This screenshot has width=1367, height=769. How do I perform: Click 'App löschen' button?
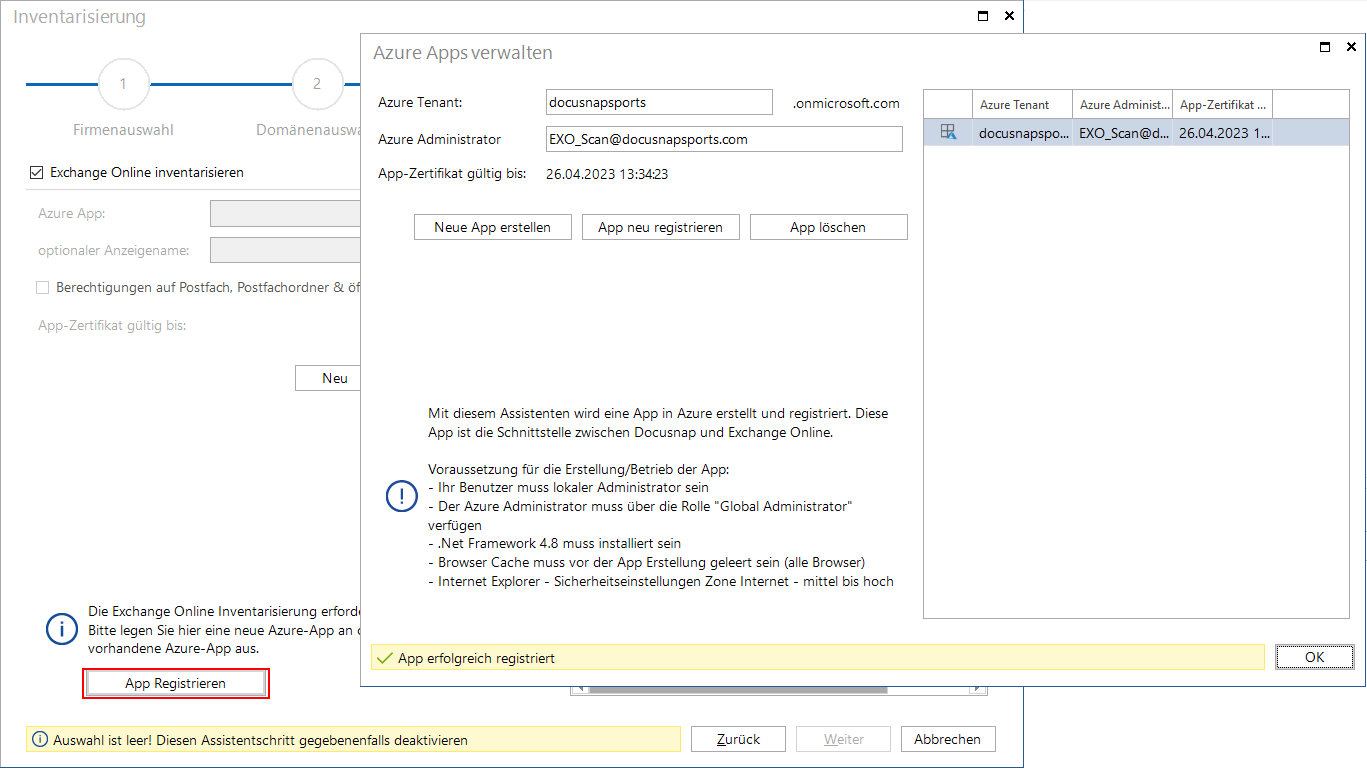(x=828, y=227)
